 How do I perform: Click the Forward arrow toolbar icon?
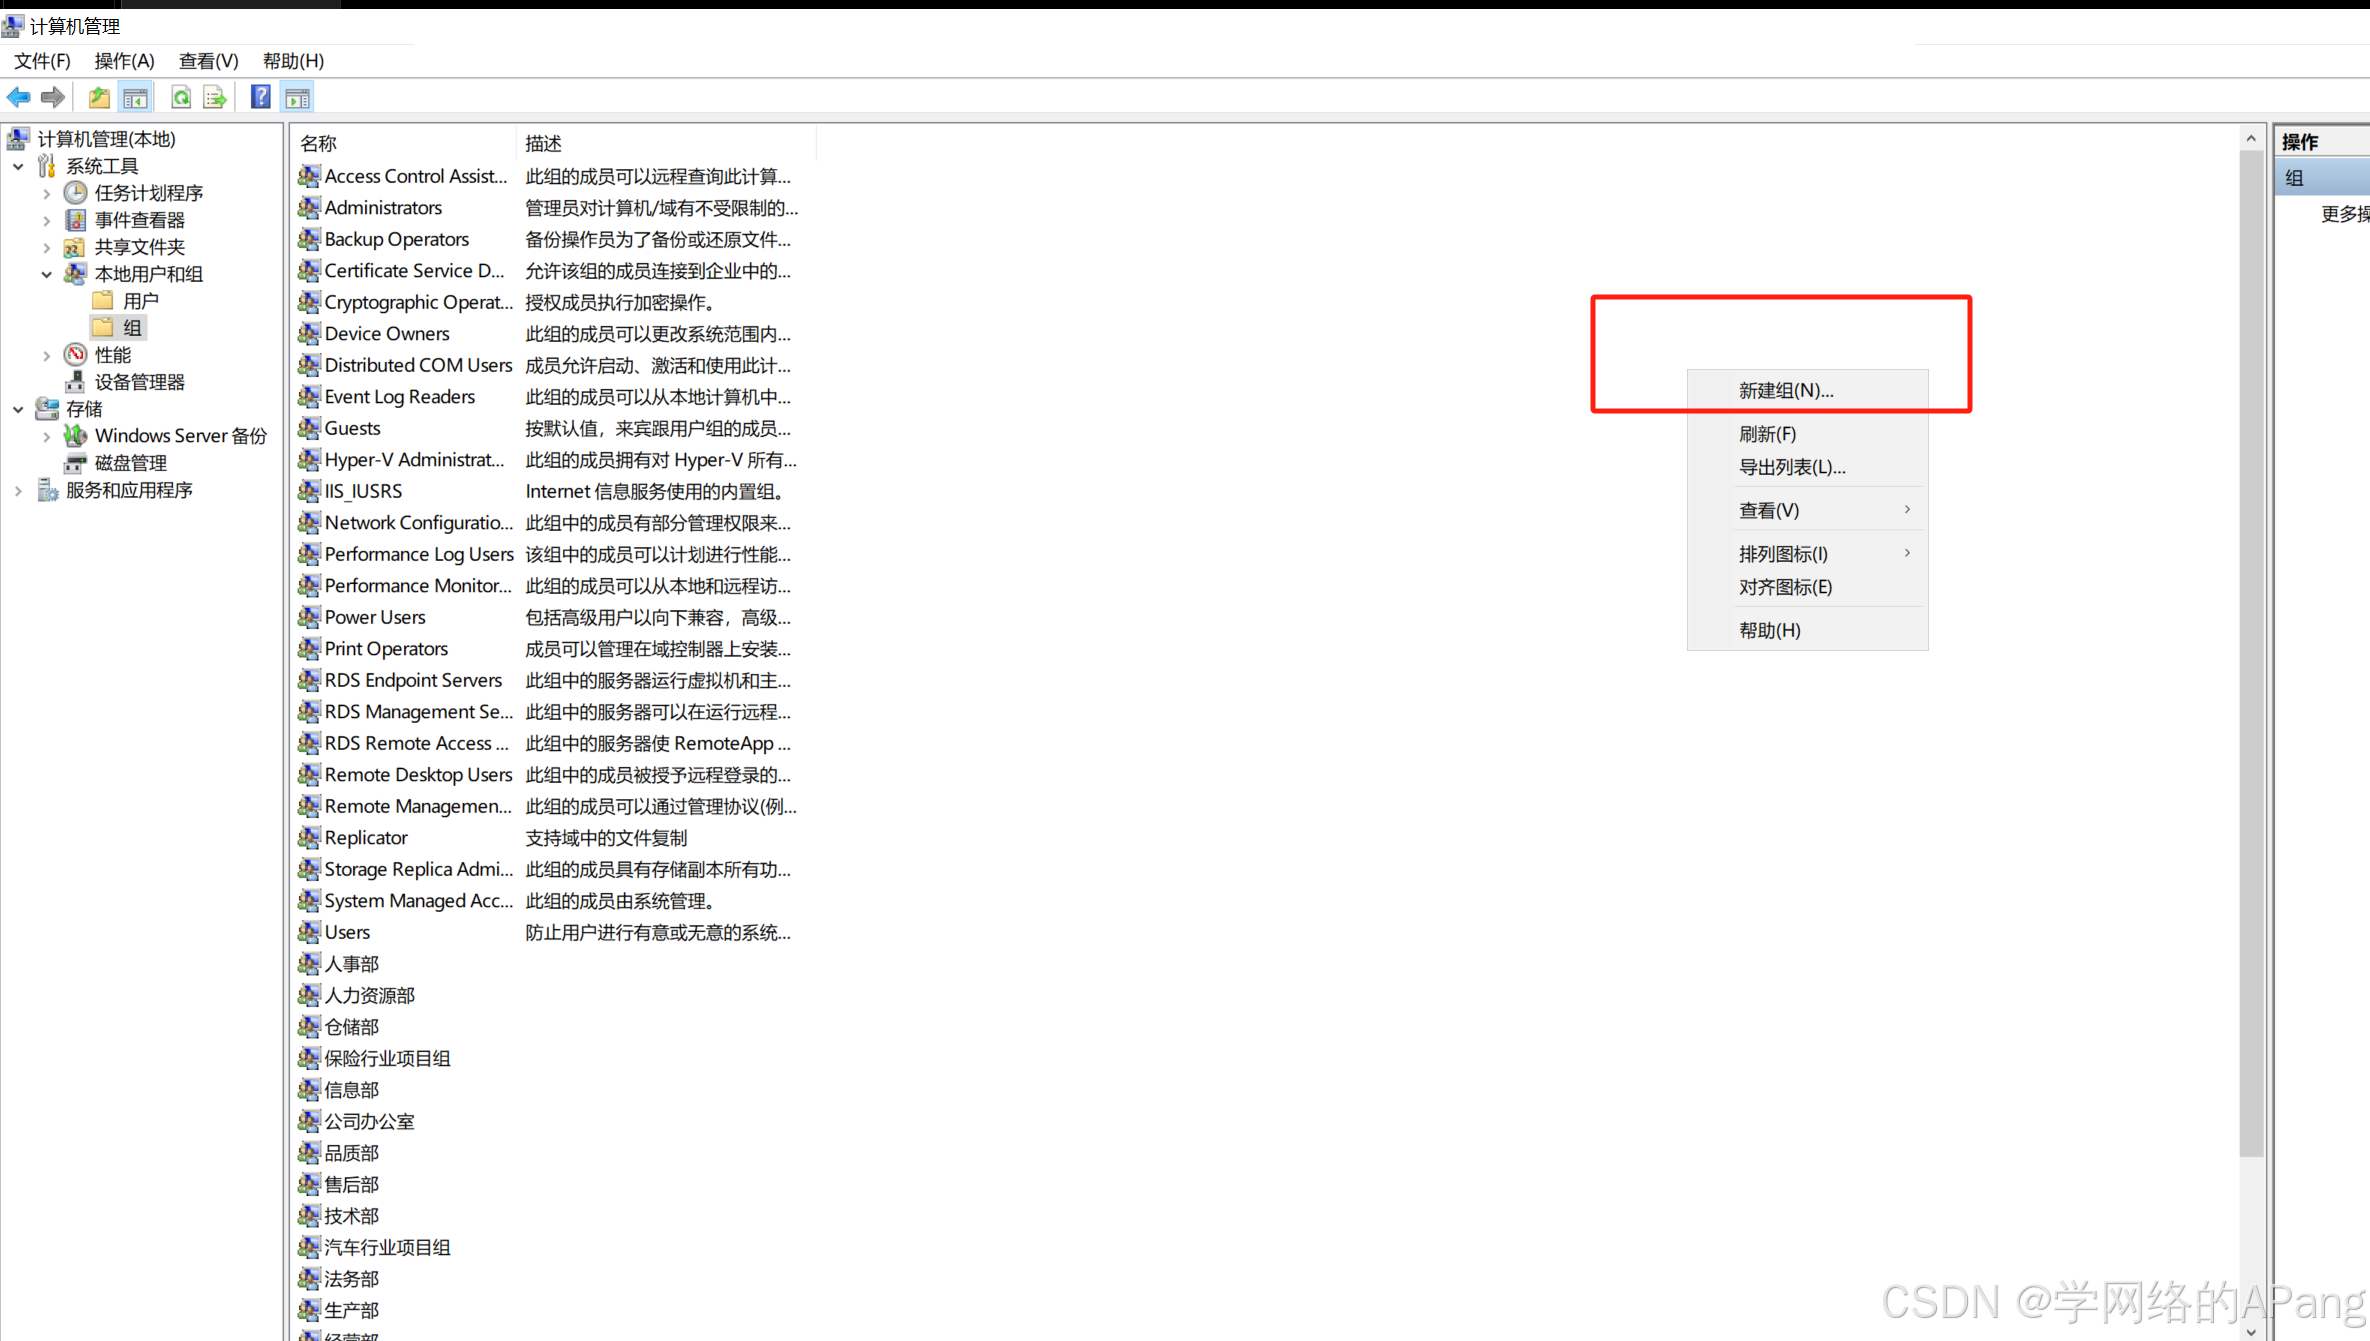click(53, 97)
